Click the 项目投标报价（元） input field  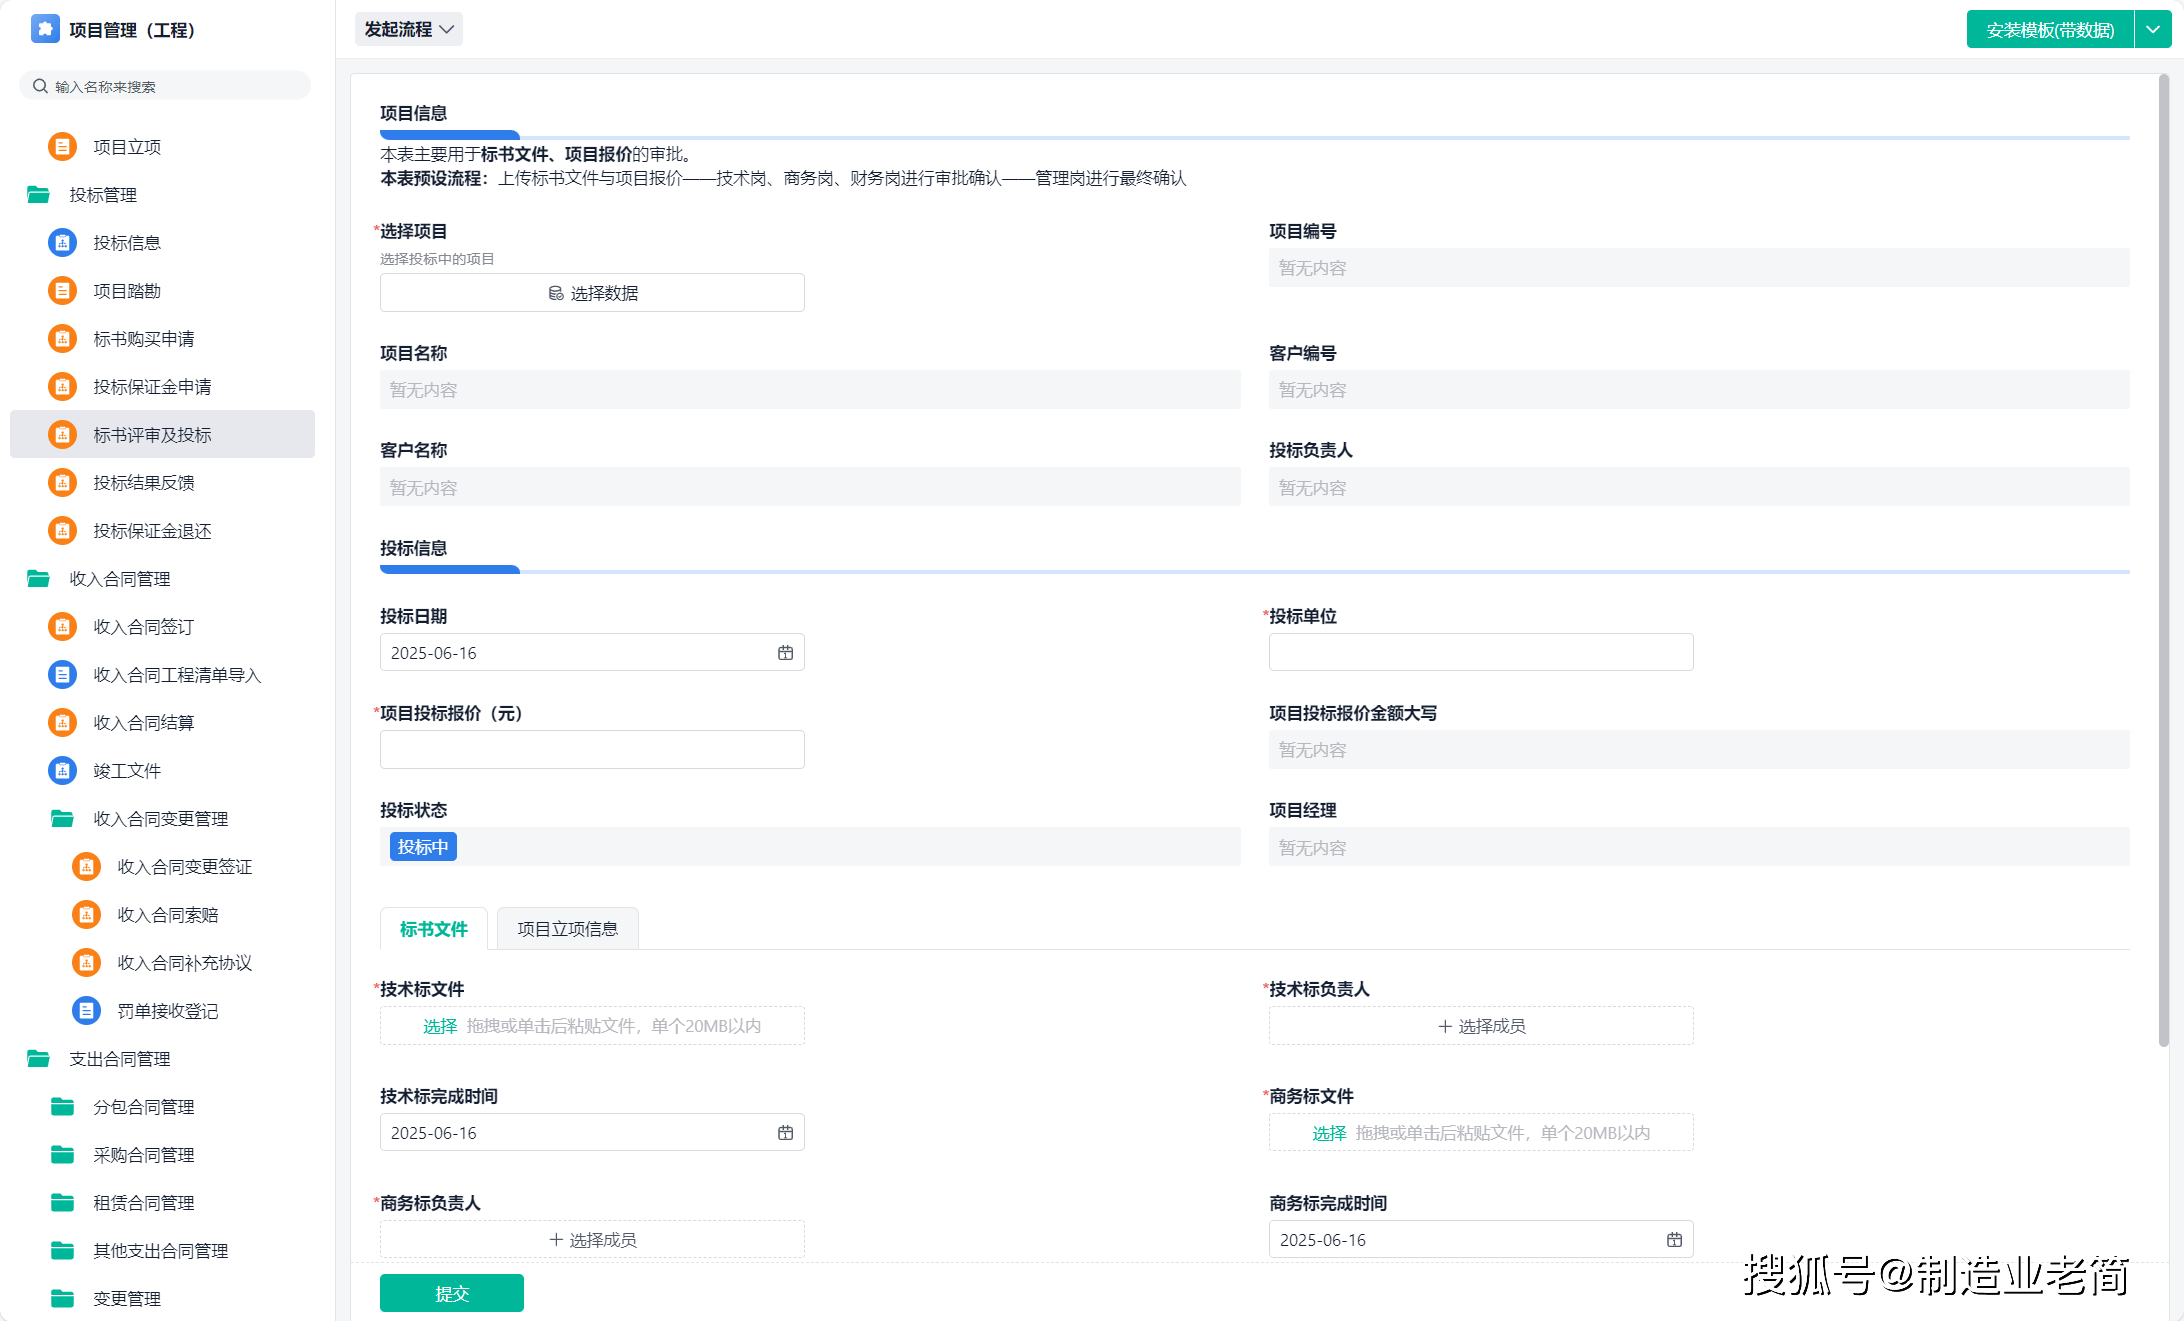tap(592, 749)
